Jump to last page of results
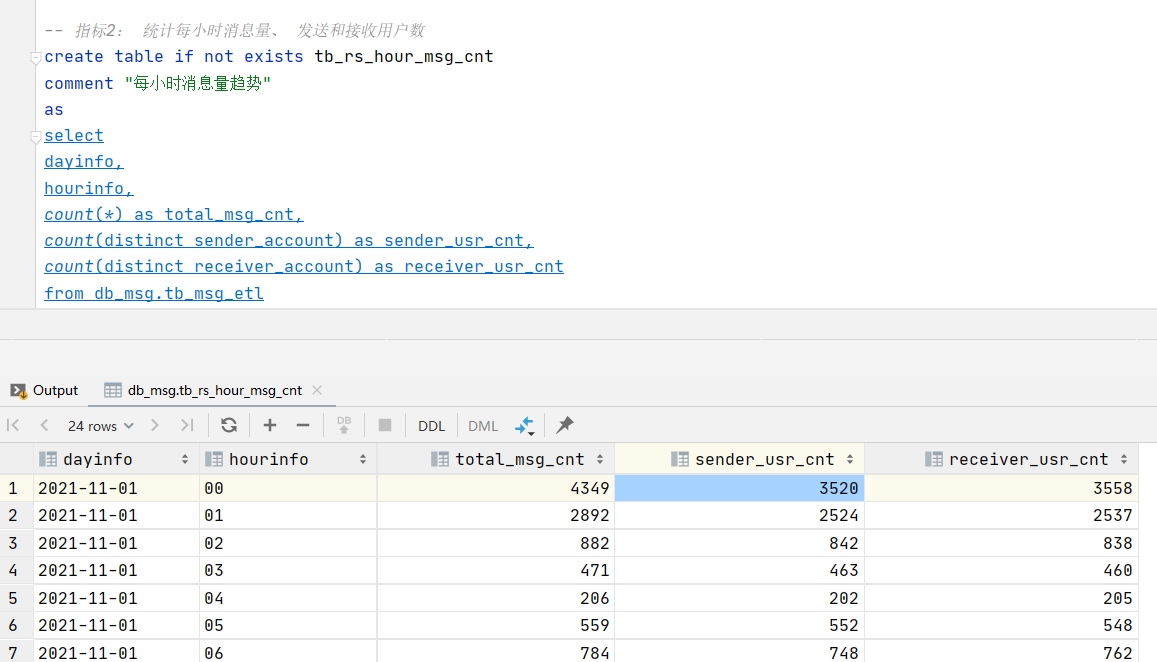Viewport: 1157px width, 662px height. [x=187, y=425]
